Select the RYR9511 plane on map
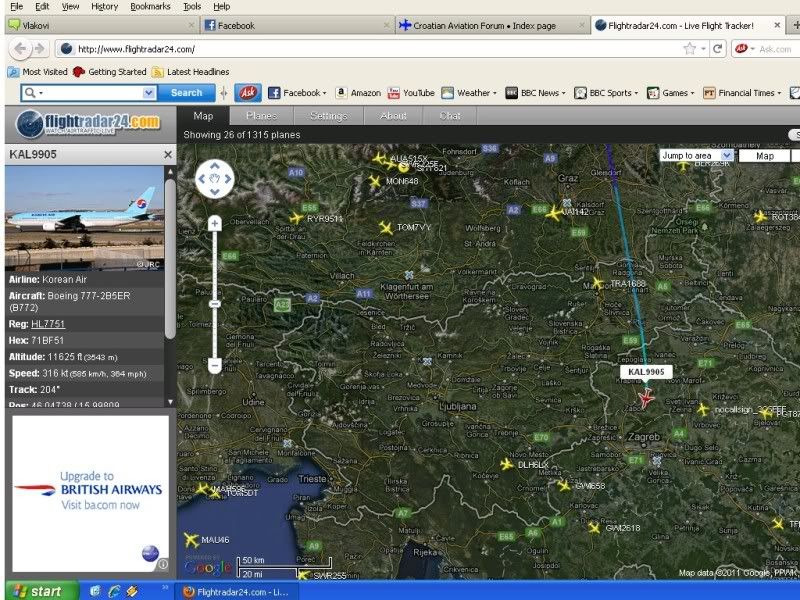This screenshot has width=800, height=600. pos(296,218)
